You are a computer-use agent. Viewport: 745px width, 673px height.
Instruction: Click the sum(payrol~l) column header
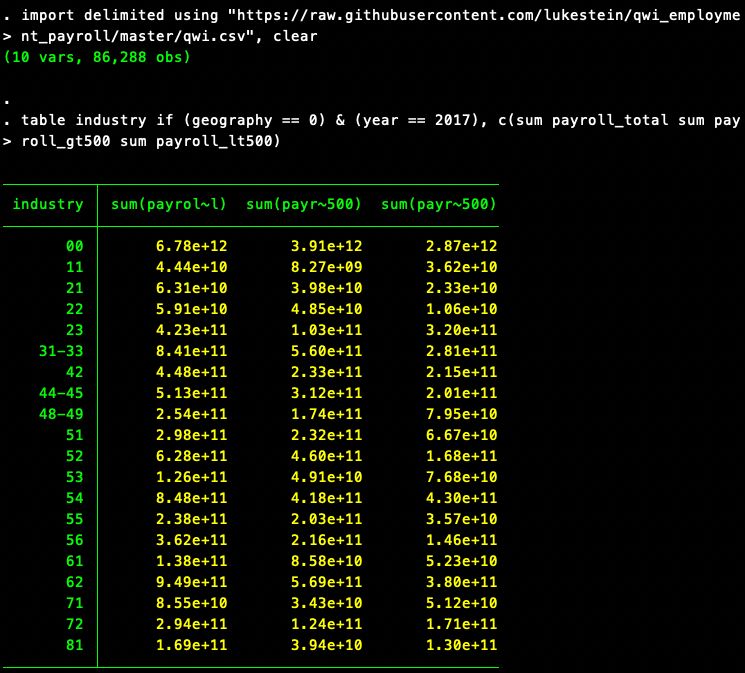coord(167,204)
